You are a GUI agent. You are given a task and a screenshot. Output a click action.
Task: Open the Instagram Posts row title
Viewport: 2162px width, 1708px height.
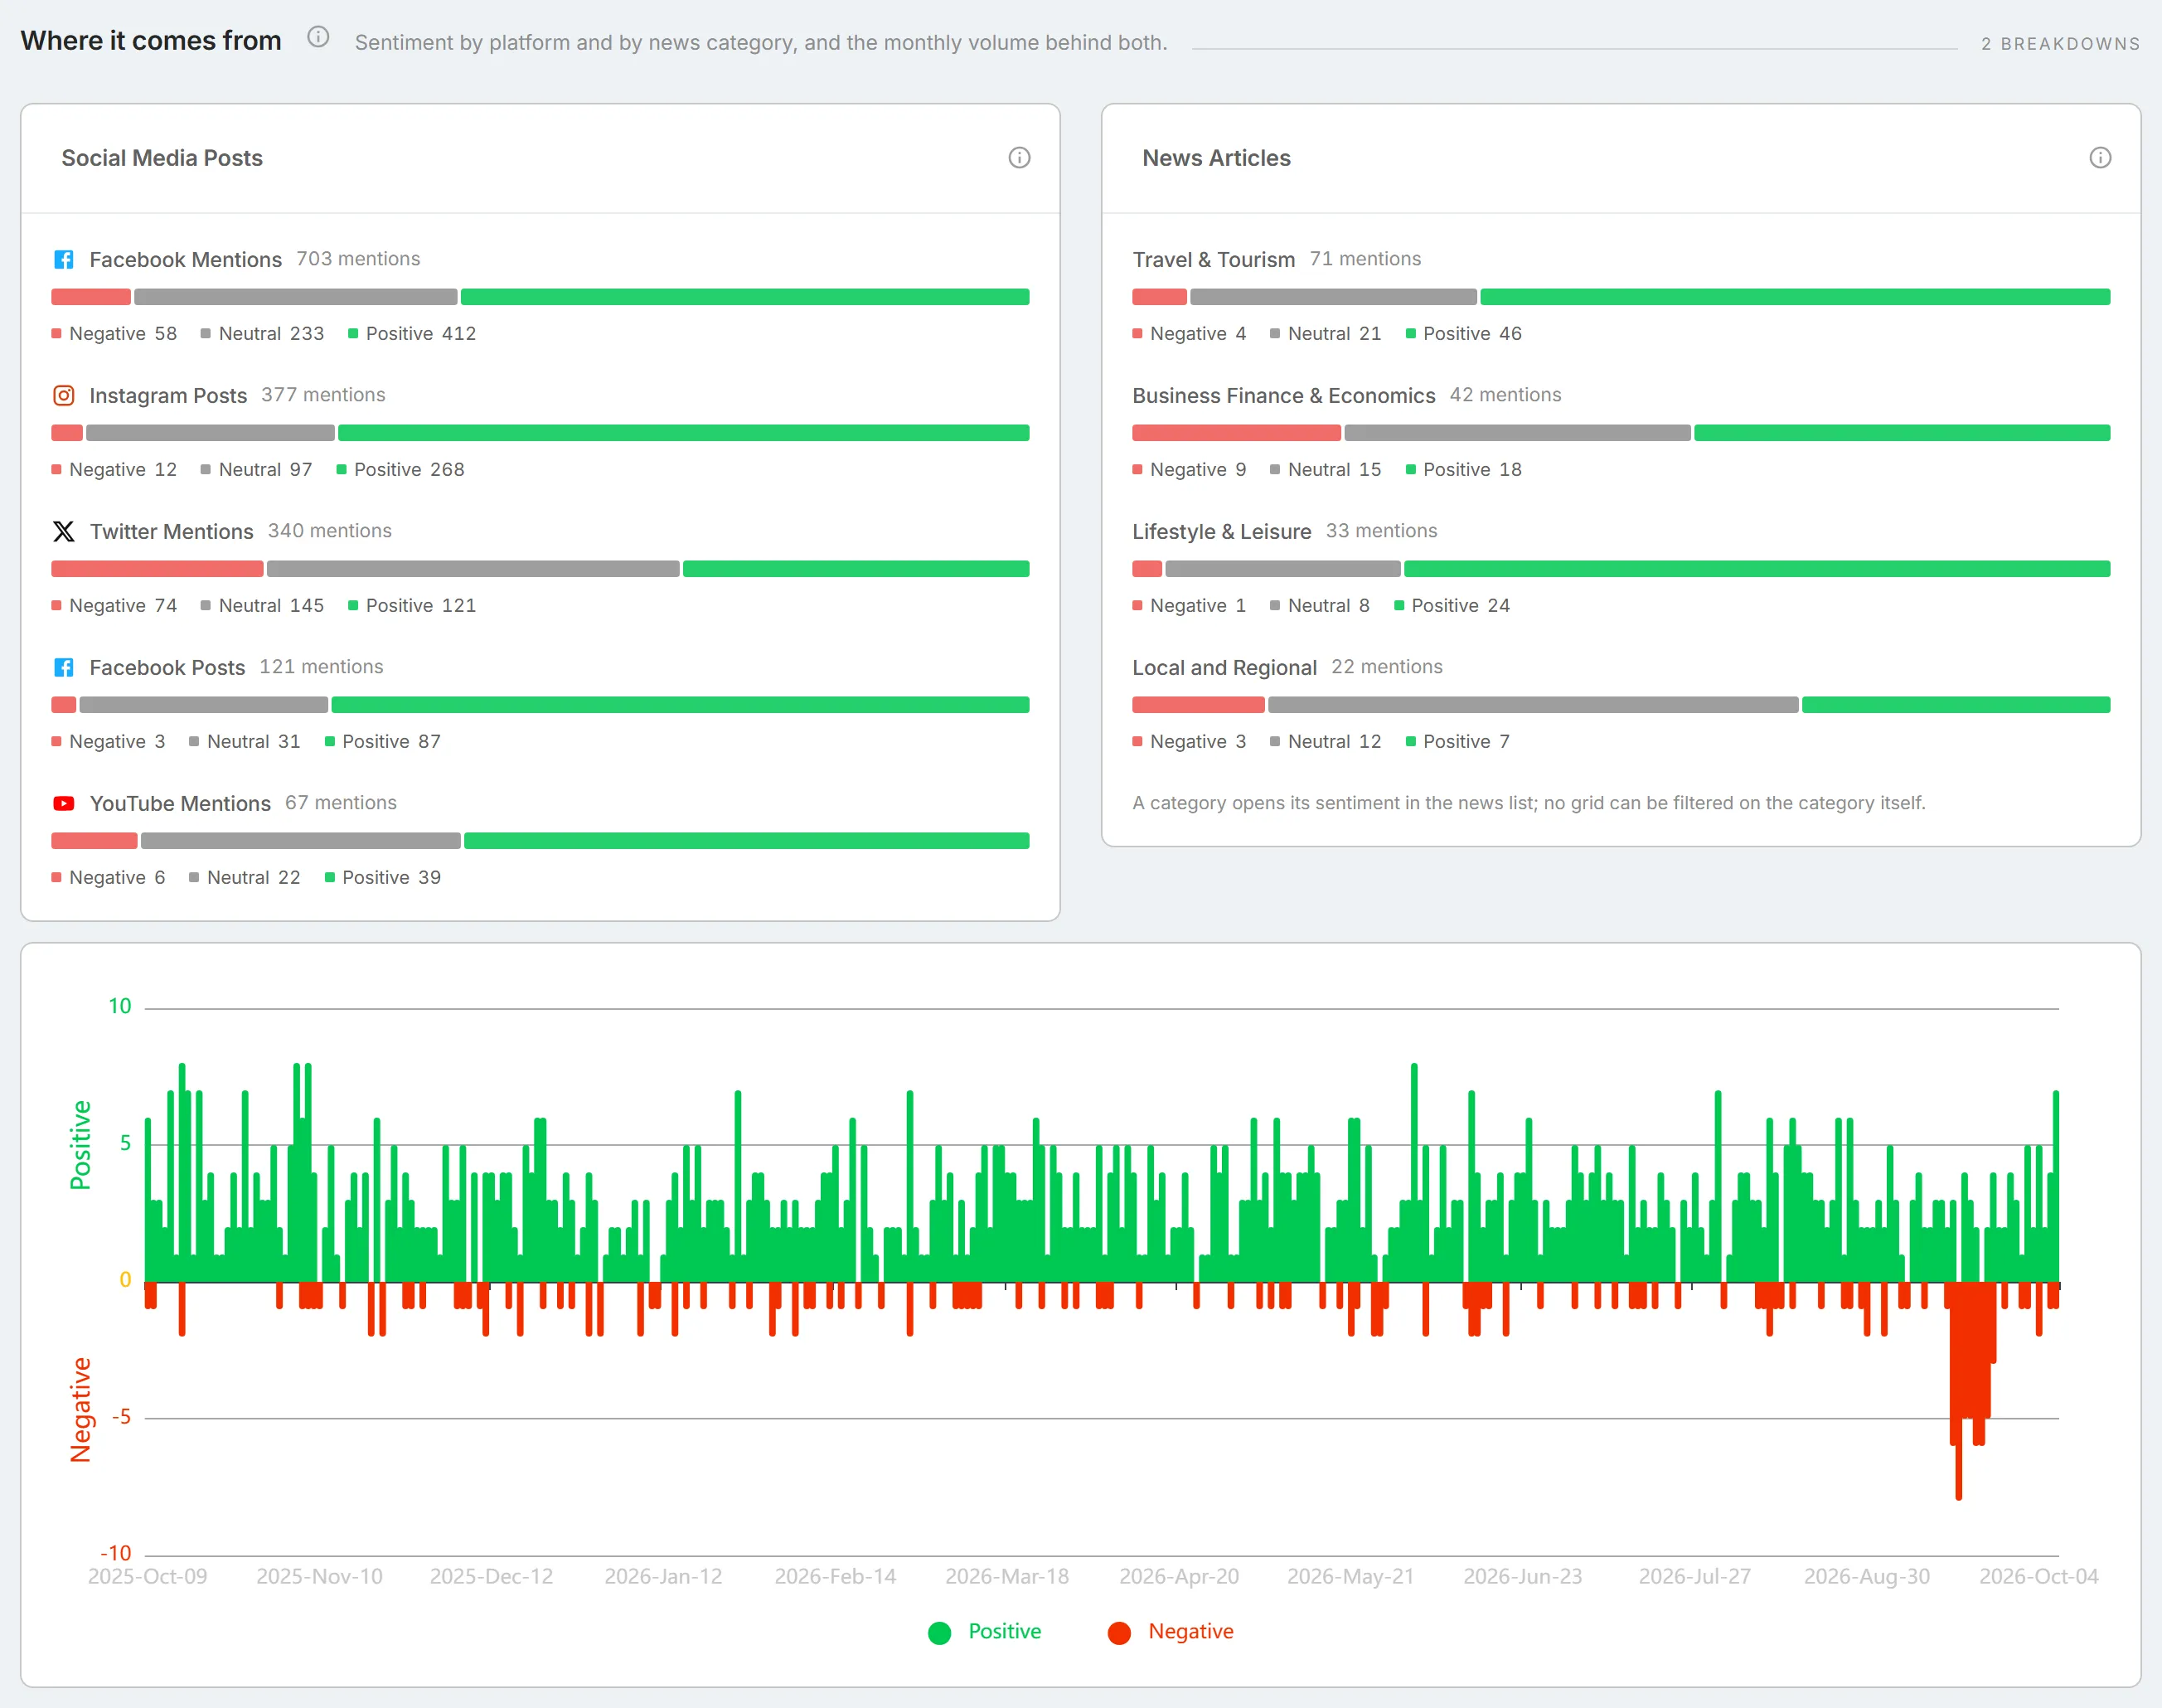(168, 396)
